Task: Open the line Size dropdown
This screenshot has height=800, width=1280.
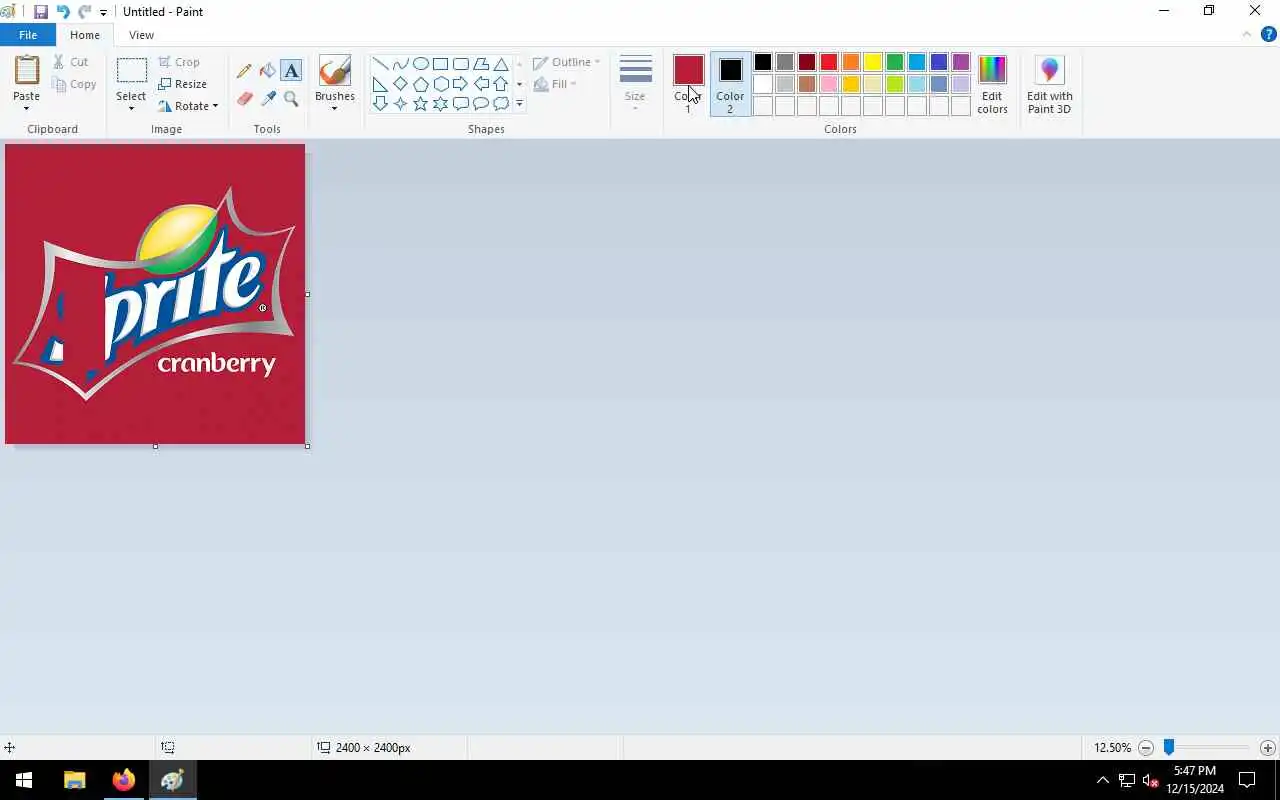Action: (x=635, y=82)
